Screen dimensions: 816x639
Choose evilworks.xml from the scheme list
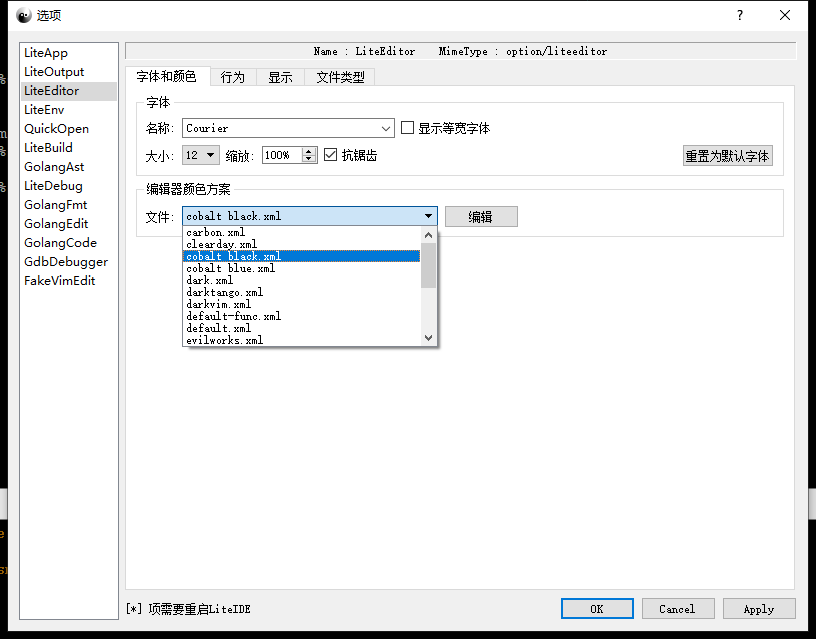[301, 340]
